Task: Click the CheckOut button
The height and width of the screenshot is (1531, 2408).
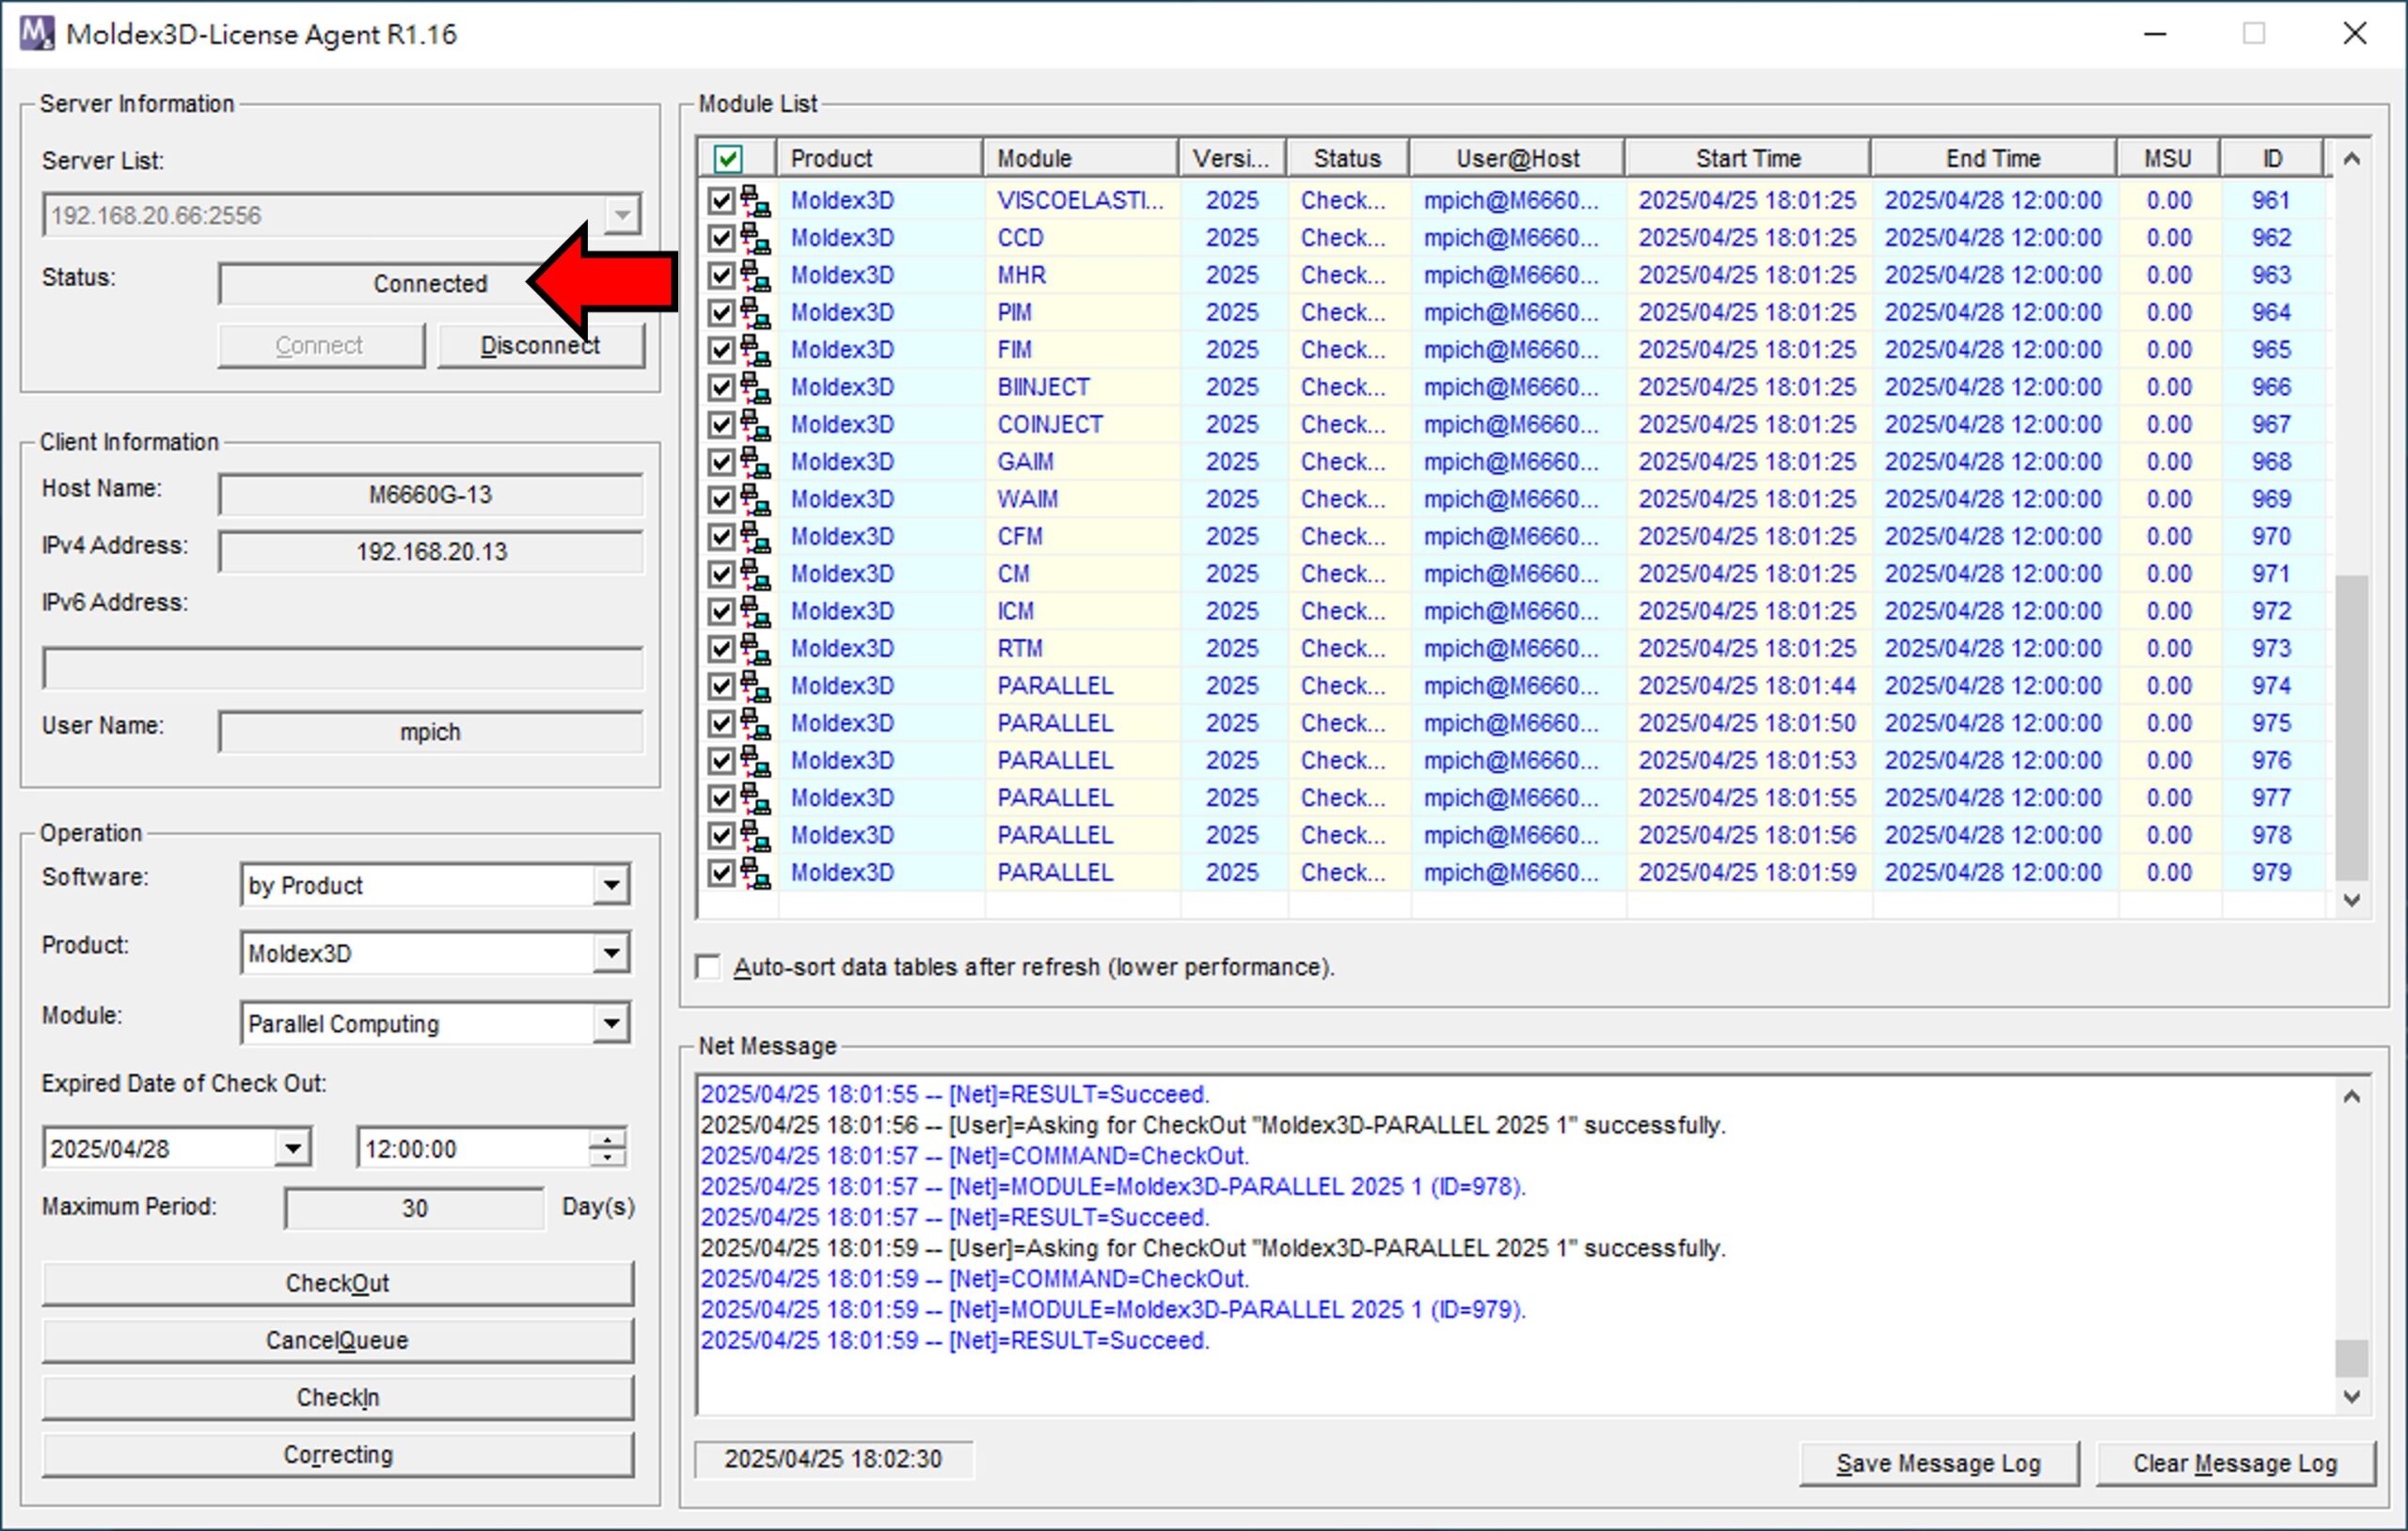Action: 338,1283
